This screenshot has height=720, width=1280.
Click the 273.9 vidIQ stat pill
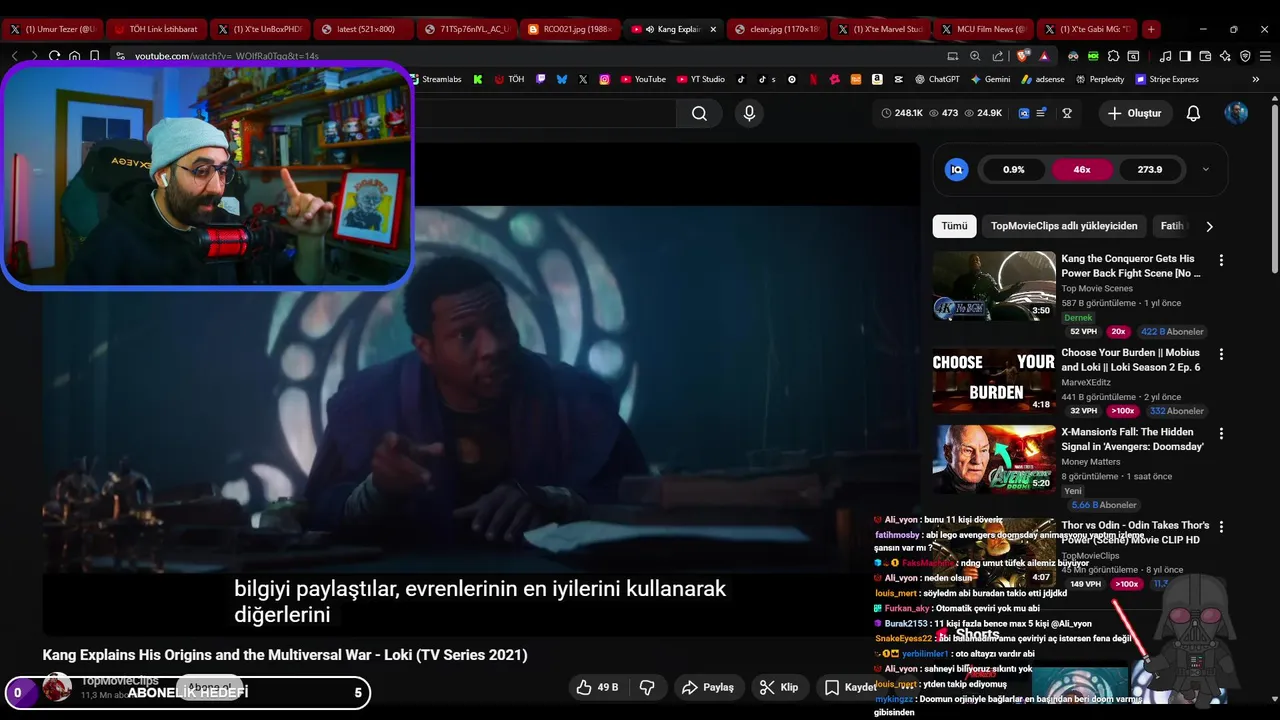point(1150,170)
